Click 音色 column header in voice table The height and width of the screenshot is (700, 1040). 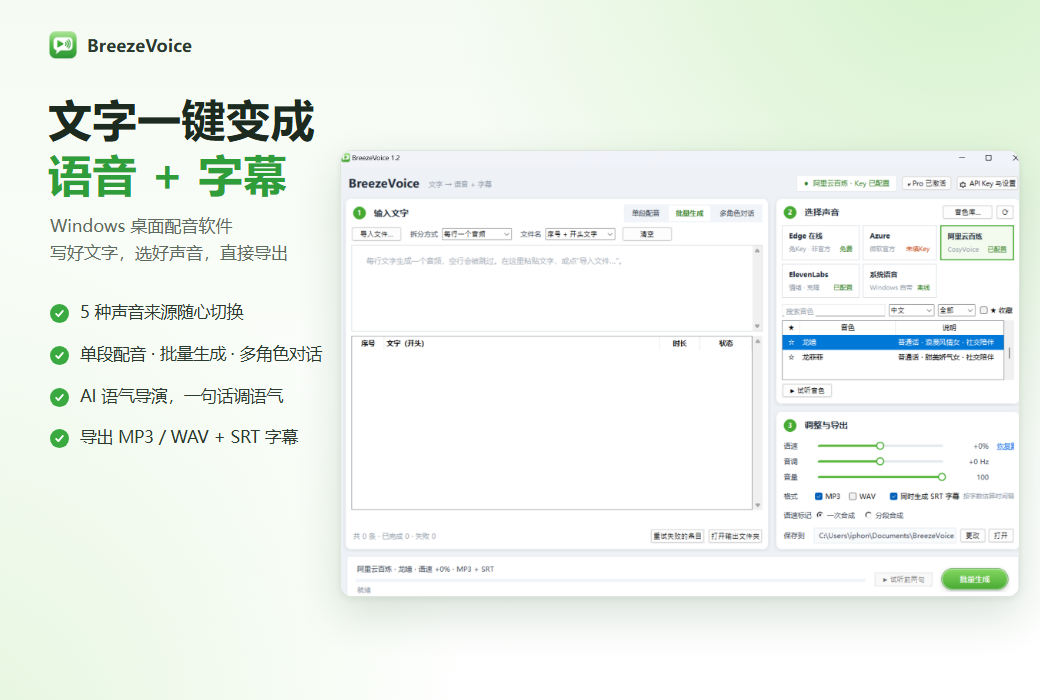point(847,328)
